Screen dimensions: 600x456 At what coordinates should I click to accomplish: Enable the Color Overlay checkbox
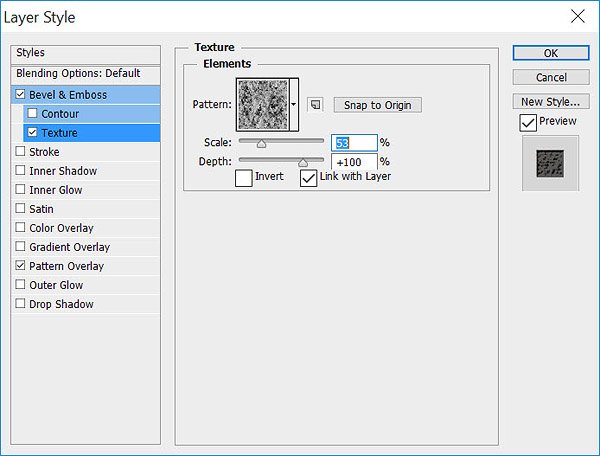point(20,227)
